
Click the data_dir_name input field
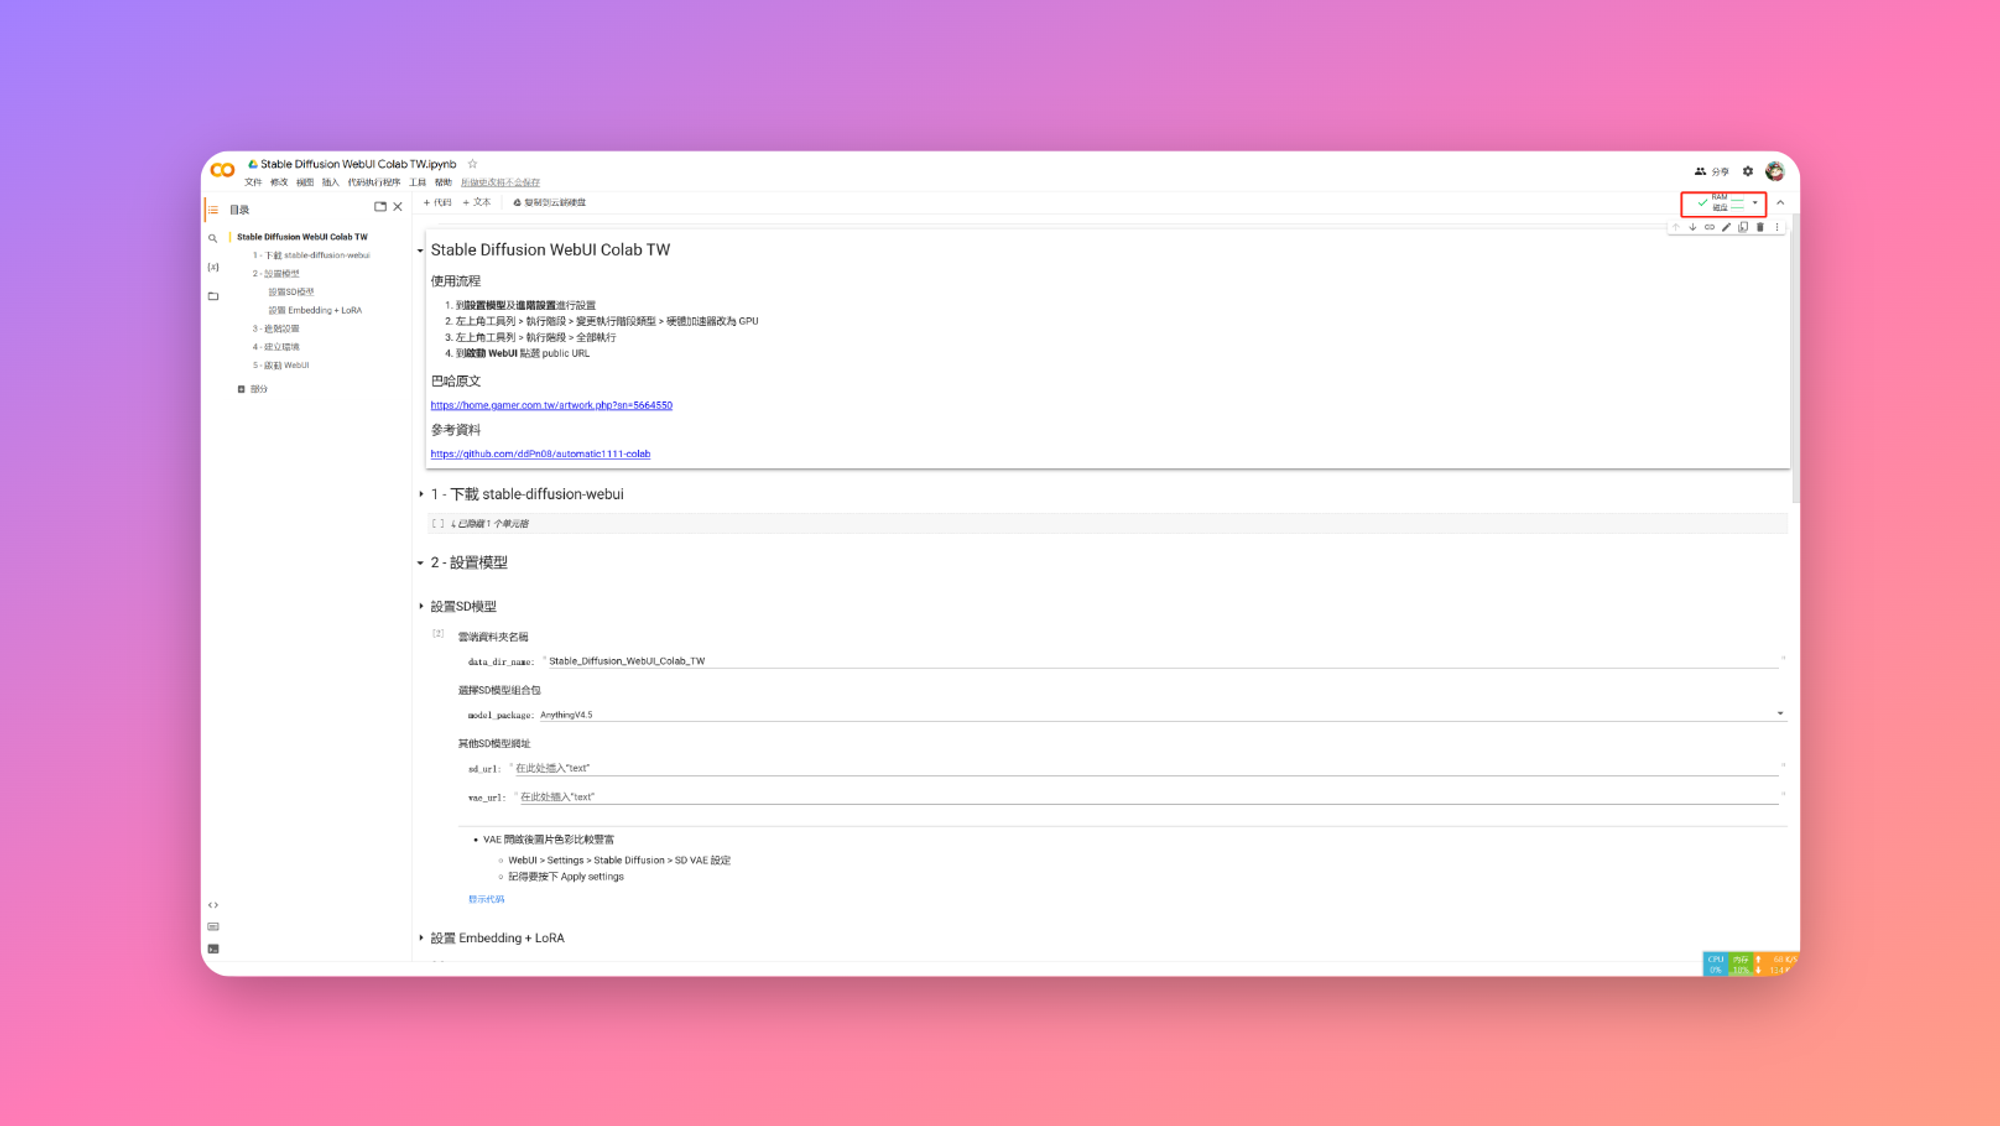tap(1162, 661)
